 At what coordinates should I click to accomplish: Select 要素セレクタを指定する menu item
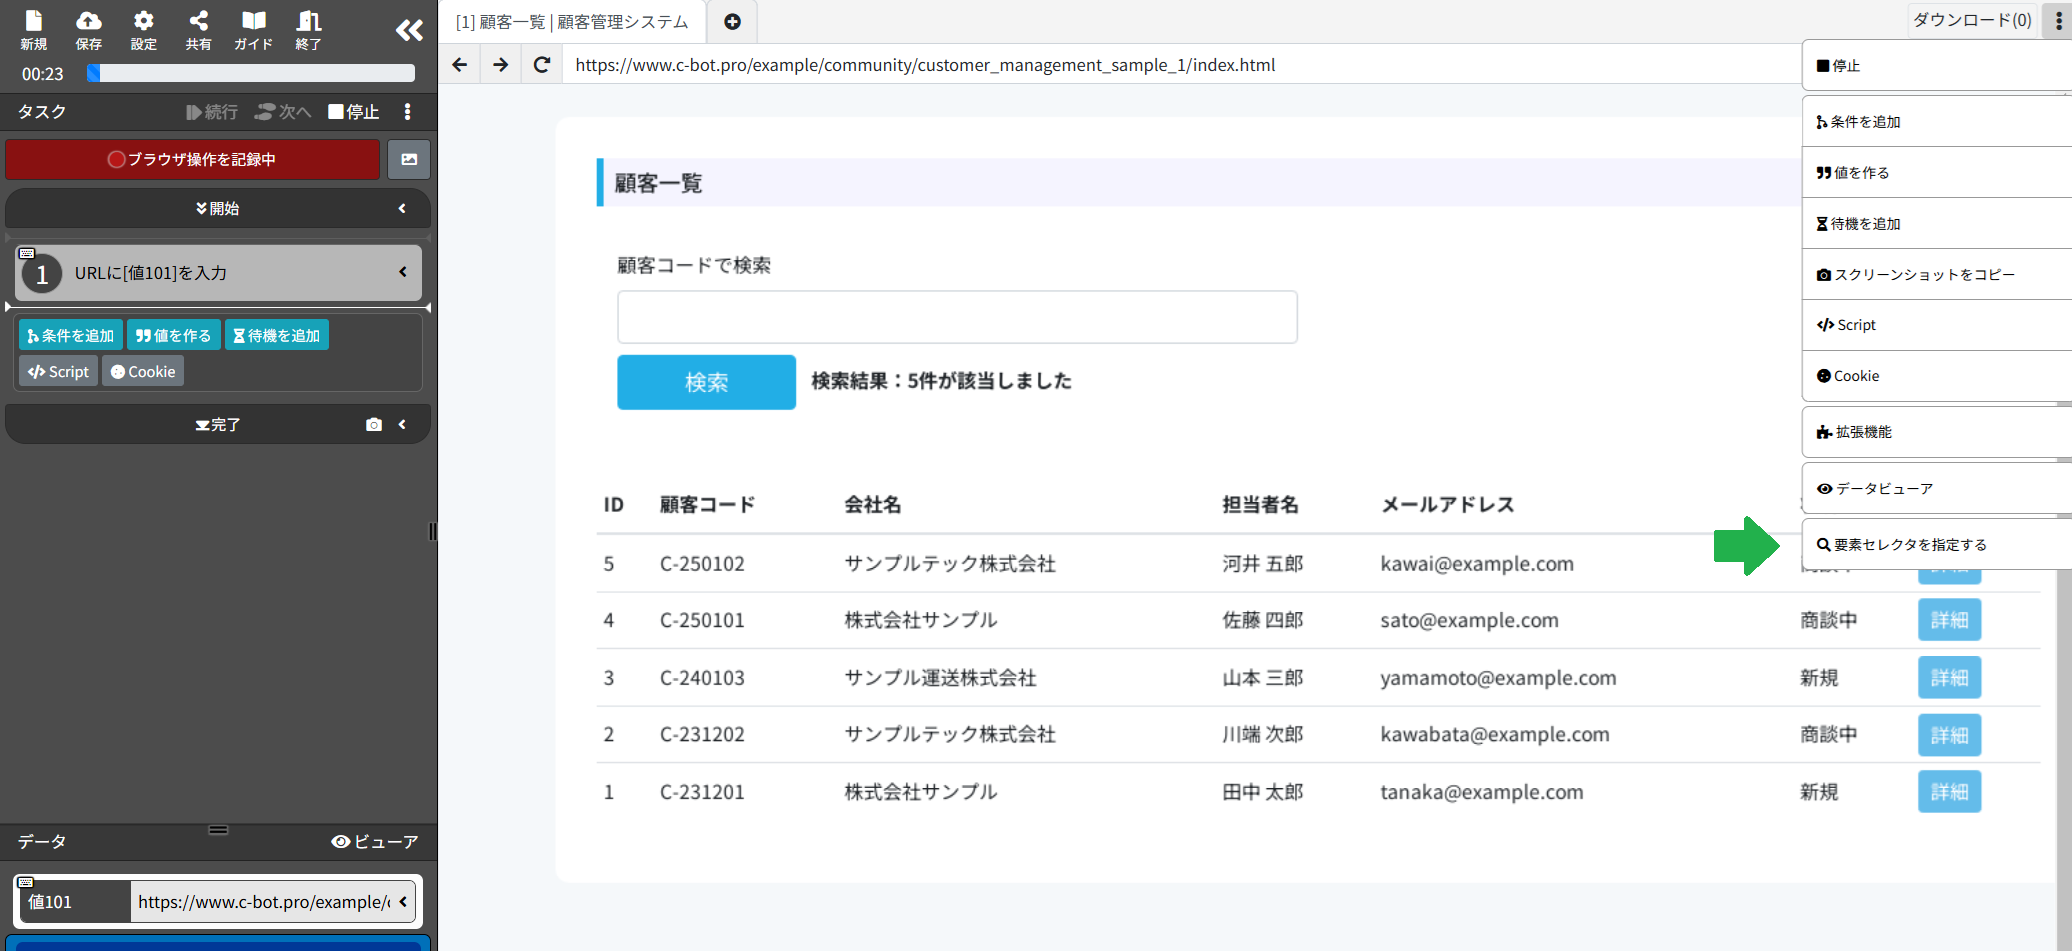pyautogui.click(x=1937, y=545)
